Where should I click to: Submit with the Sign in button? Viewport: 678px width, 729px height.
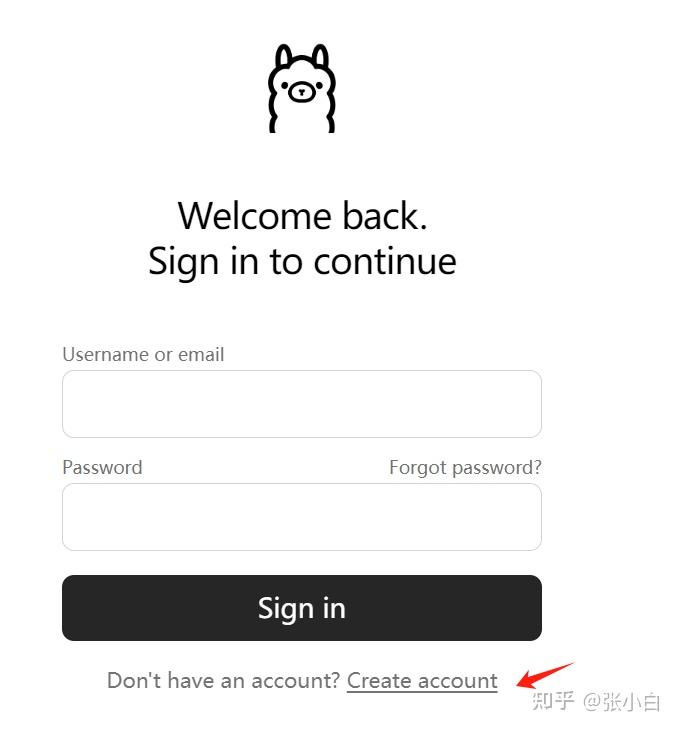click(302, 608)
